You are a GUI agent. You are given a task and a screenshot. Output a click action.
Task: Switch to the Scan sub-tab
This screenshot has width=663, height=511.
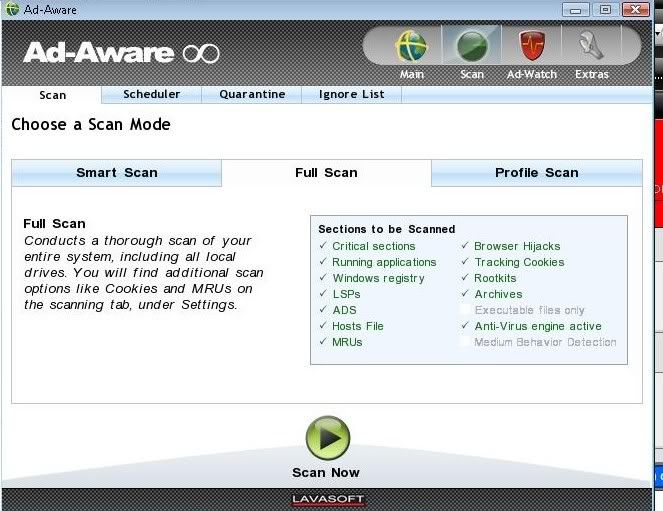tap(52, 95)
